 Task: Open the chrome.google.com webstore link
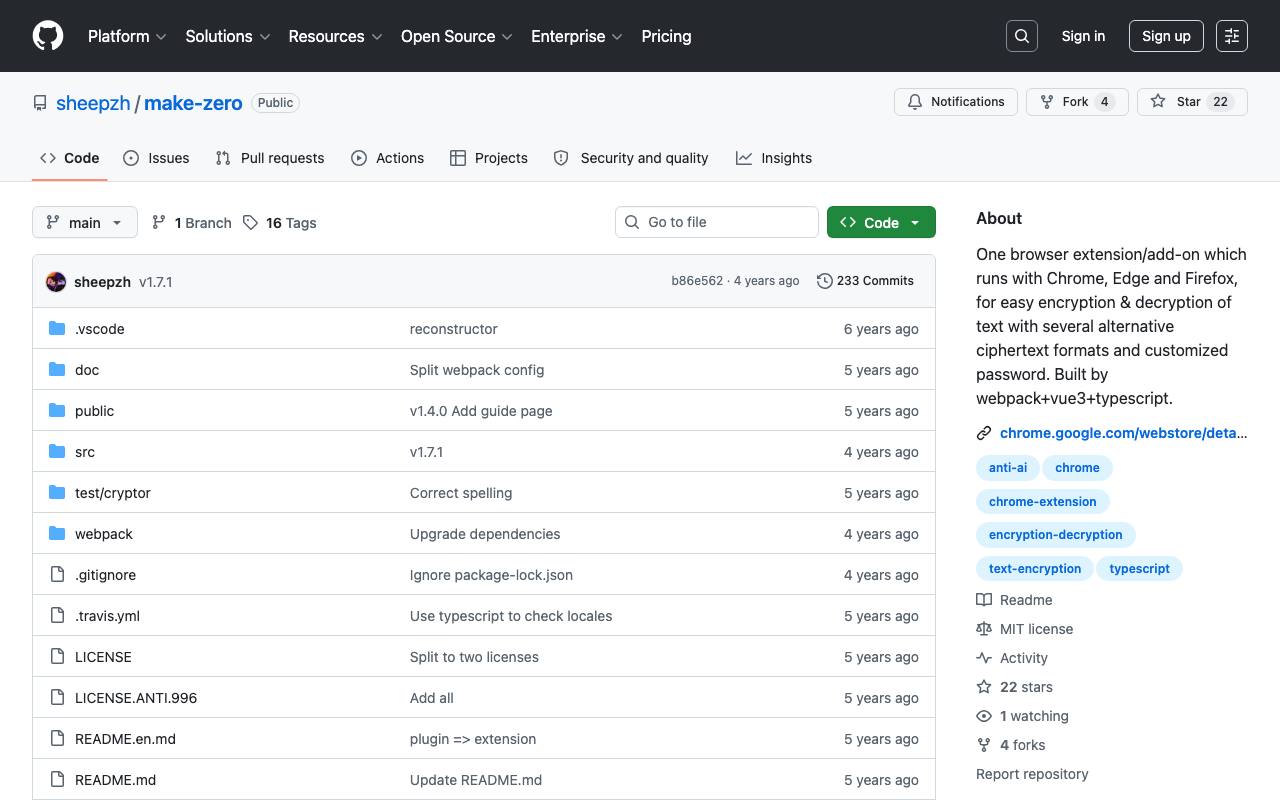tap(1124, 433)
